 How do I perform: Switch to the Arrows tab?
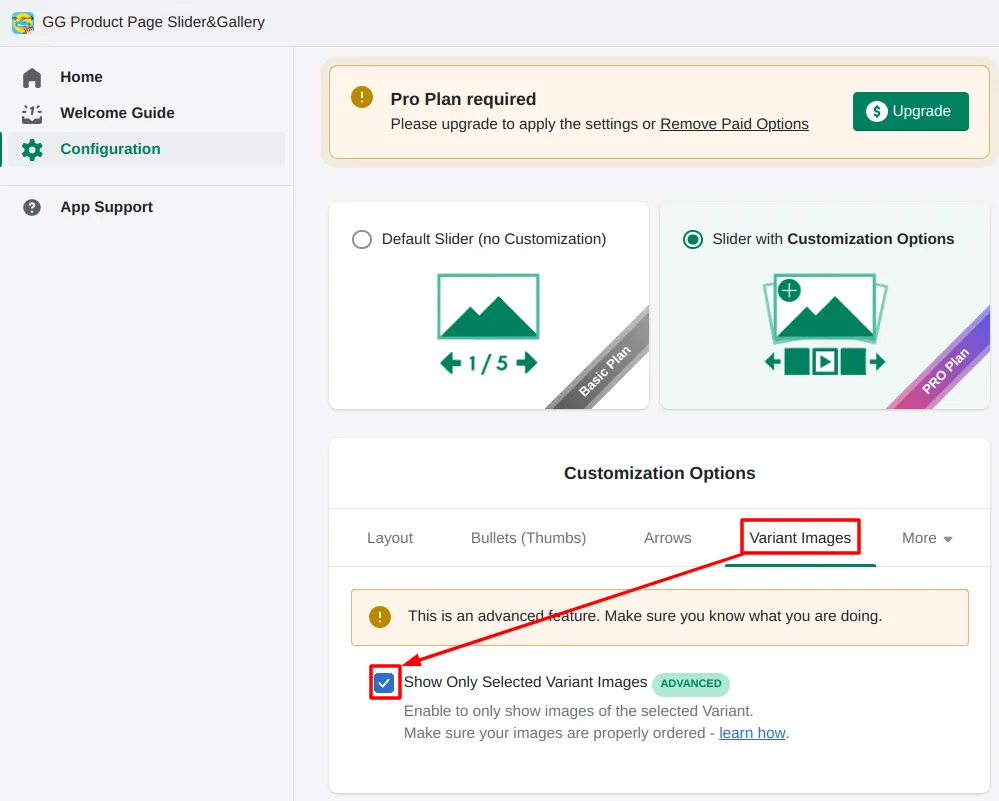[667, 538]
